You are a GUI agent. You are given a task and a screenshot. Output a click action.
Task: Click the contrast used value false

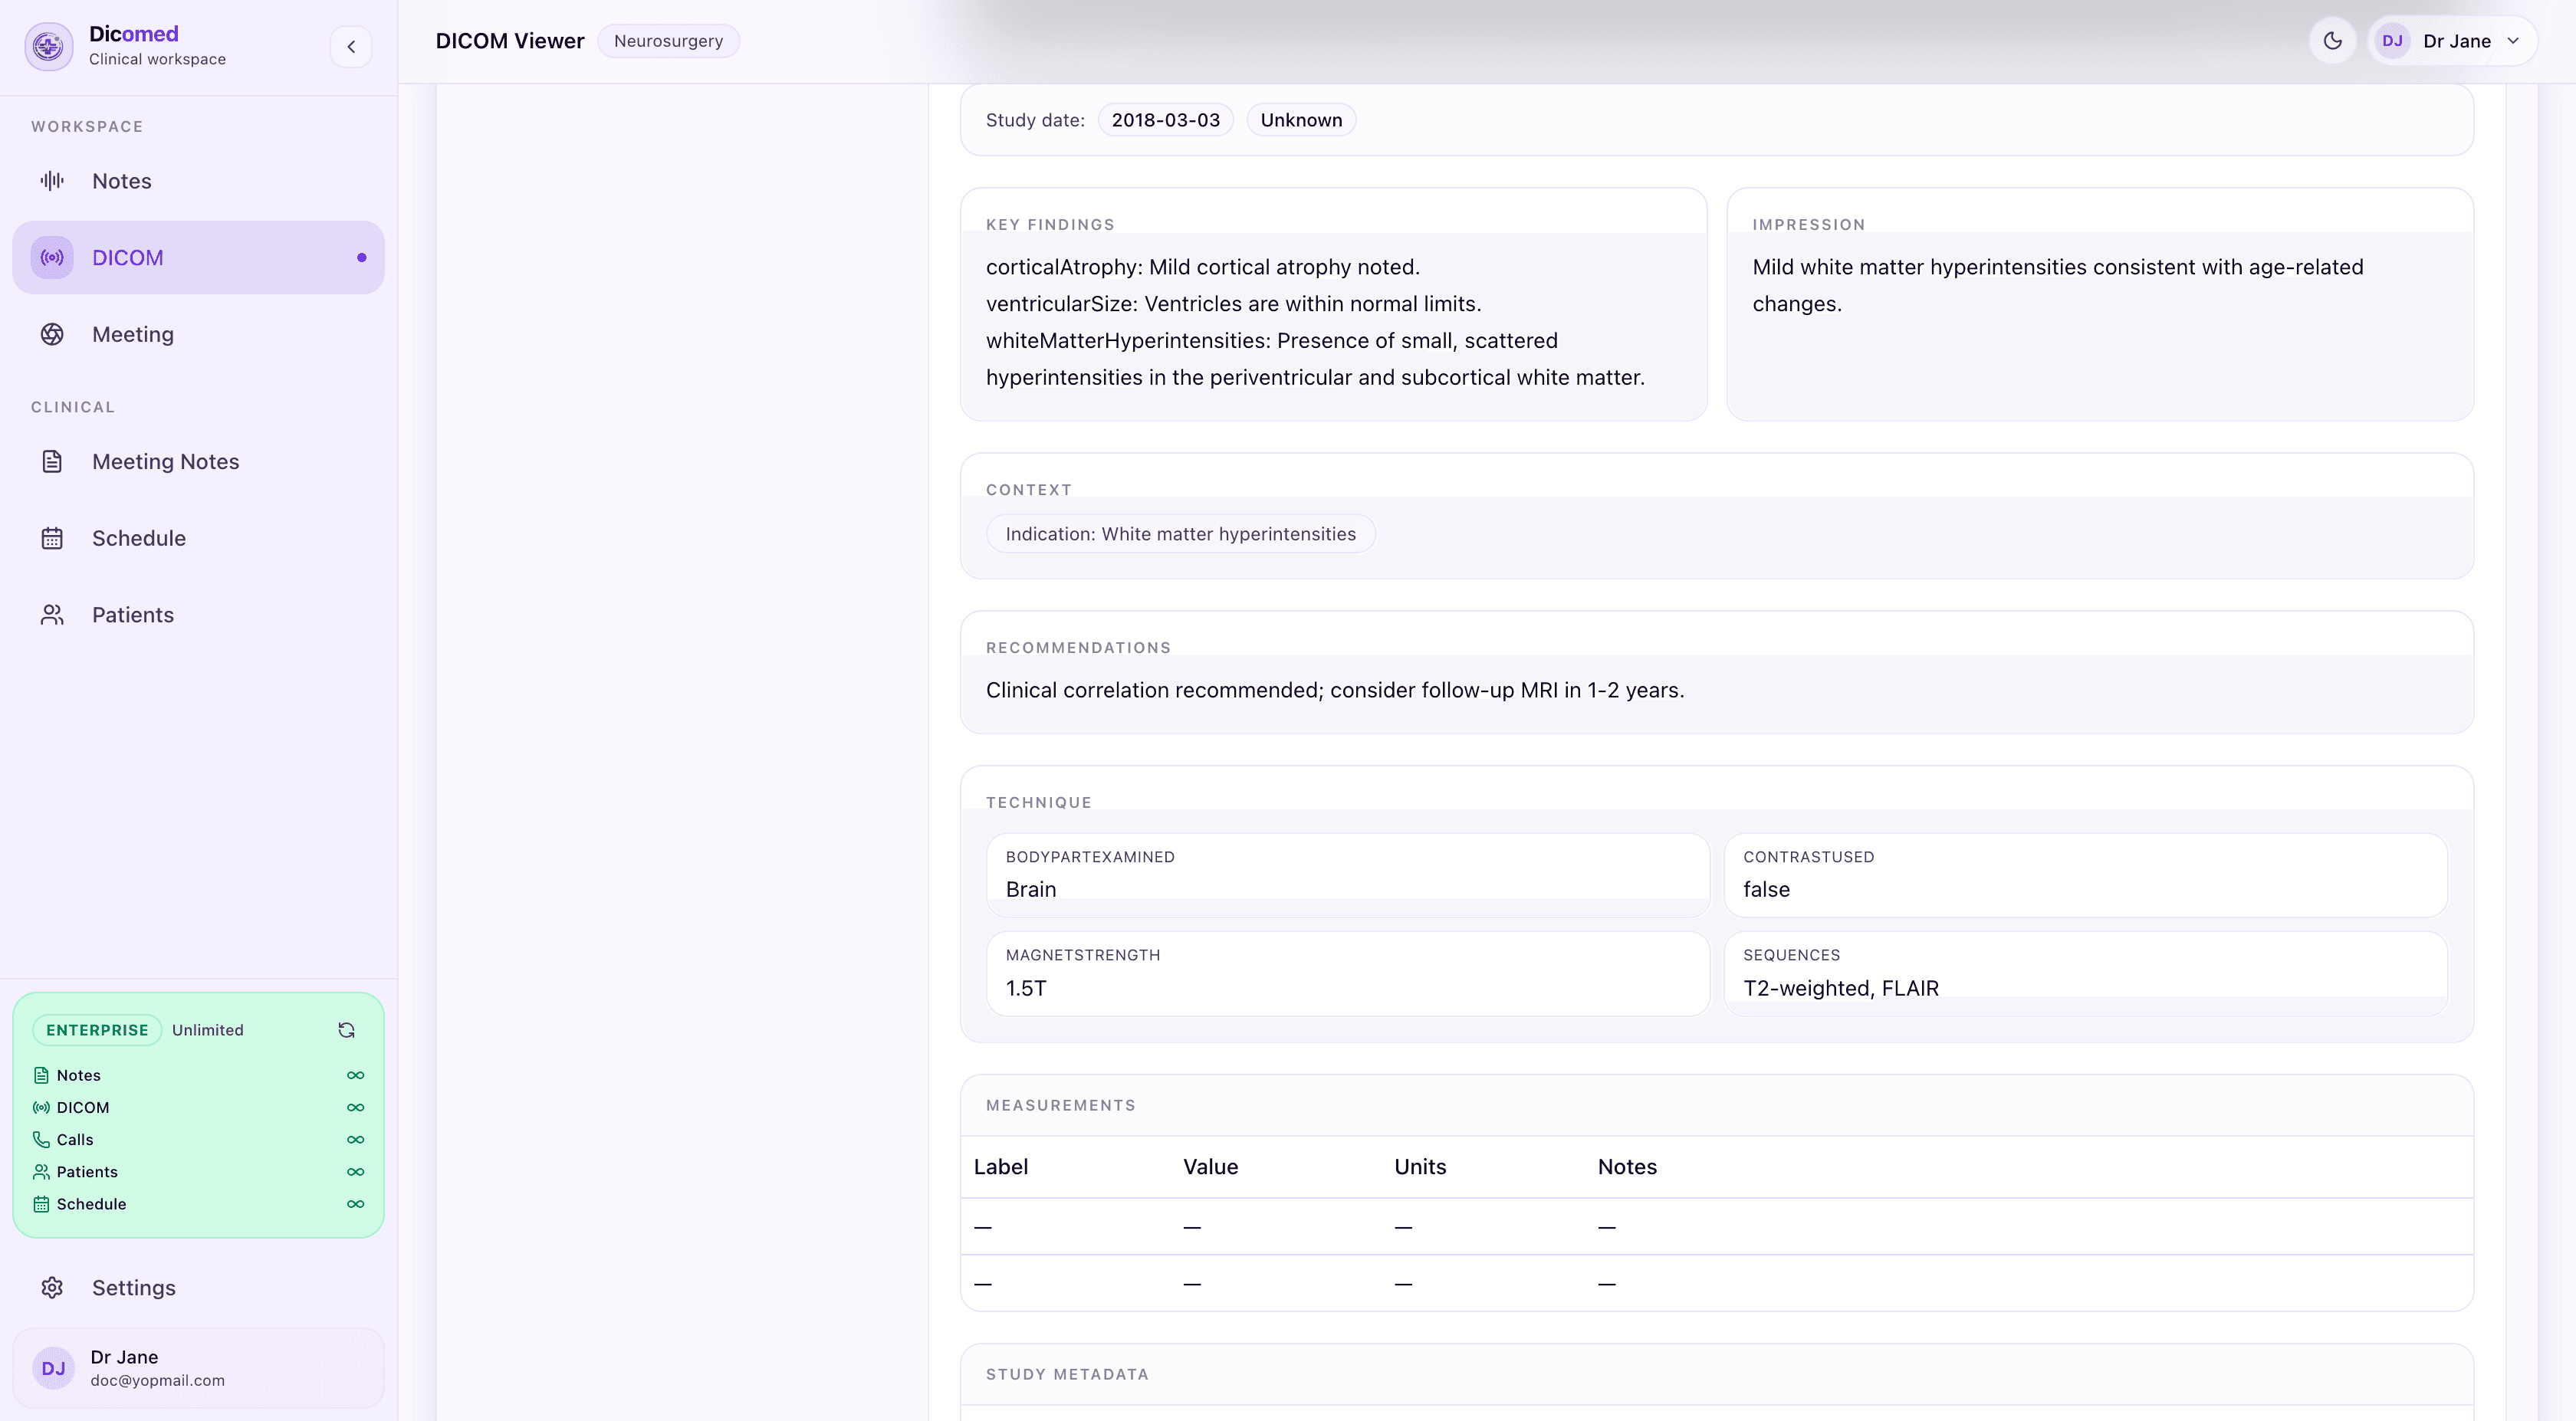point(1767,889)
